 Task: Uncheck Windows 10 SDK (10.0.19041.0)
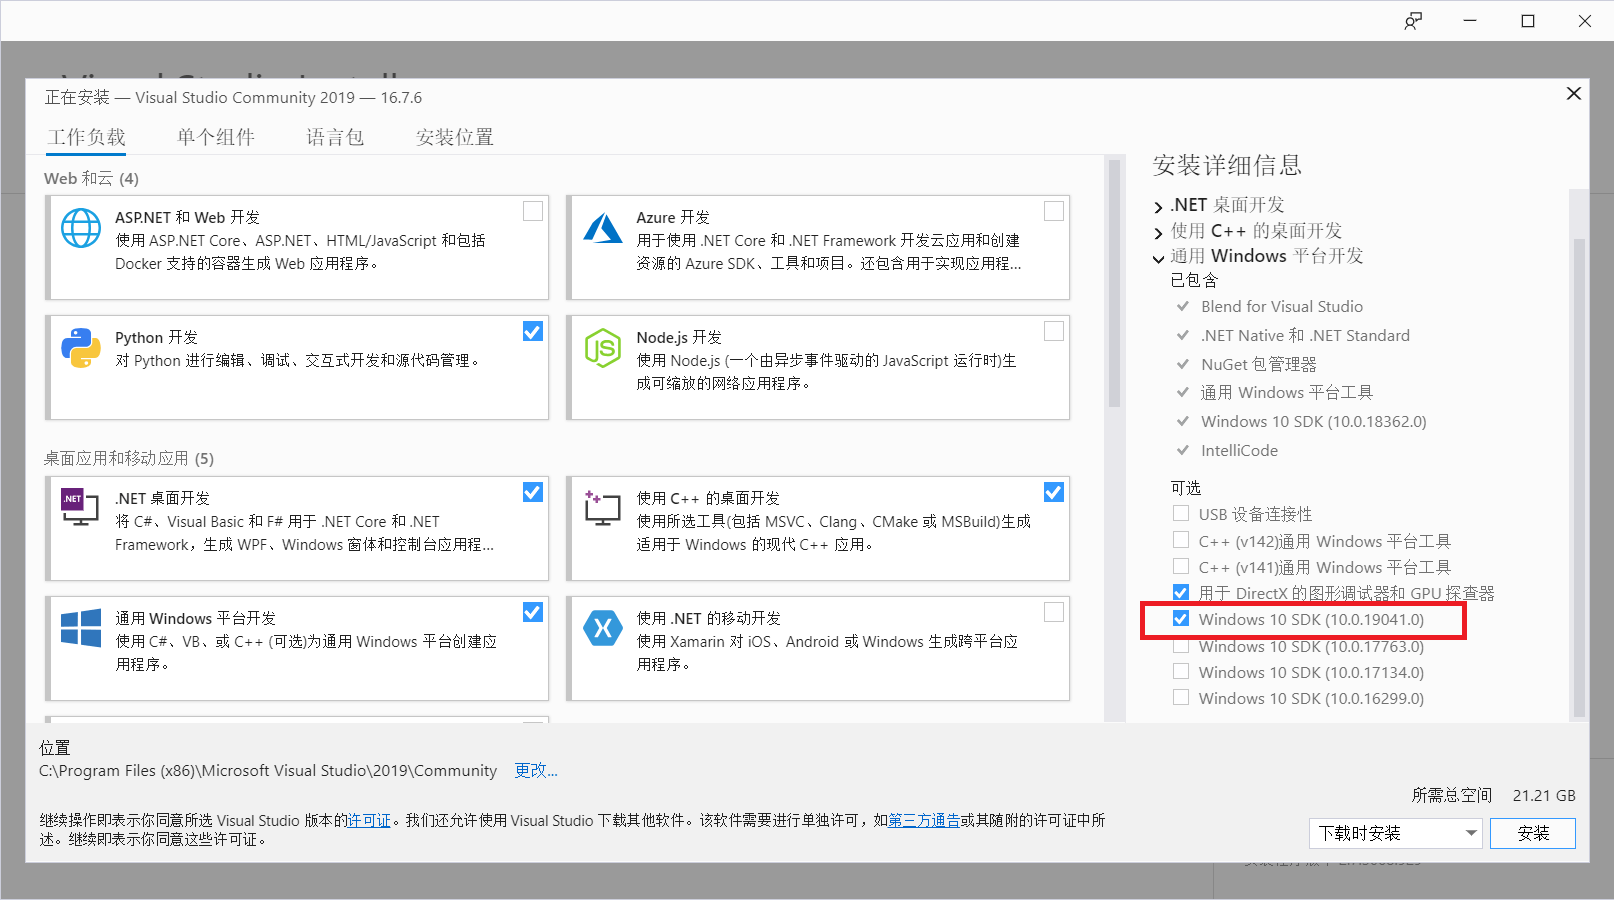pyautogui.click(x=1181, y=619)
